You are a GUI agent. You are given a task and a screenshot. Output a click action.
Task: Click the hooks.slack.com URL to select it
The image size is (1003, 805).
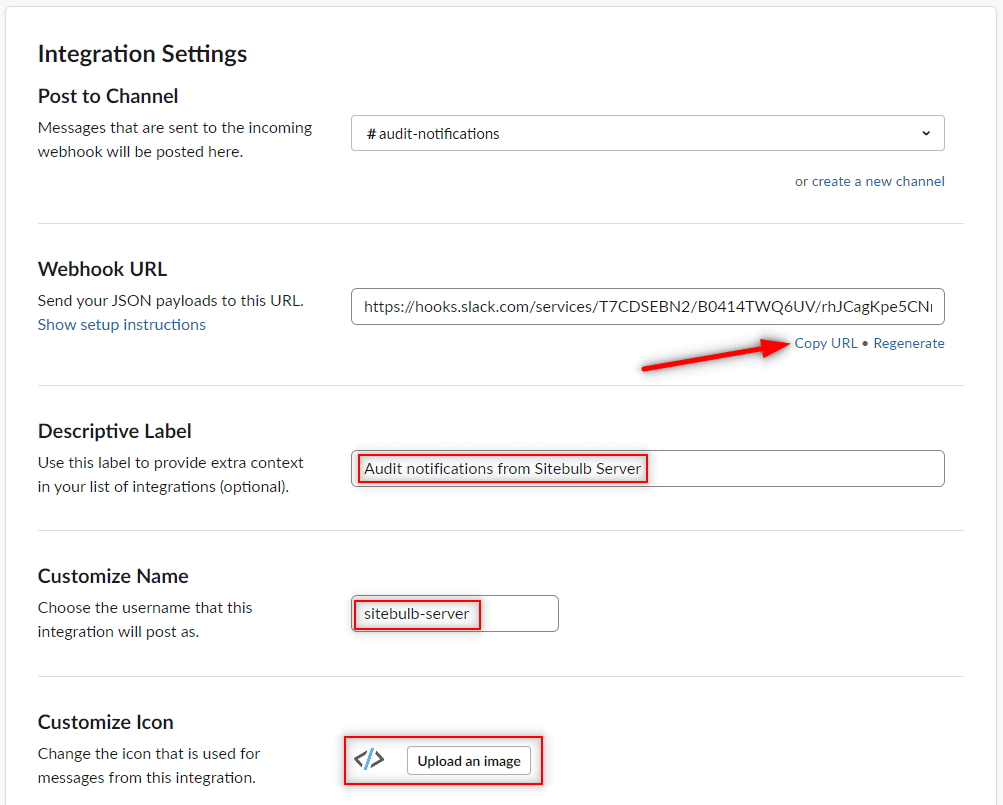[647, 306]
